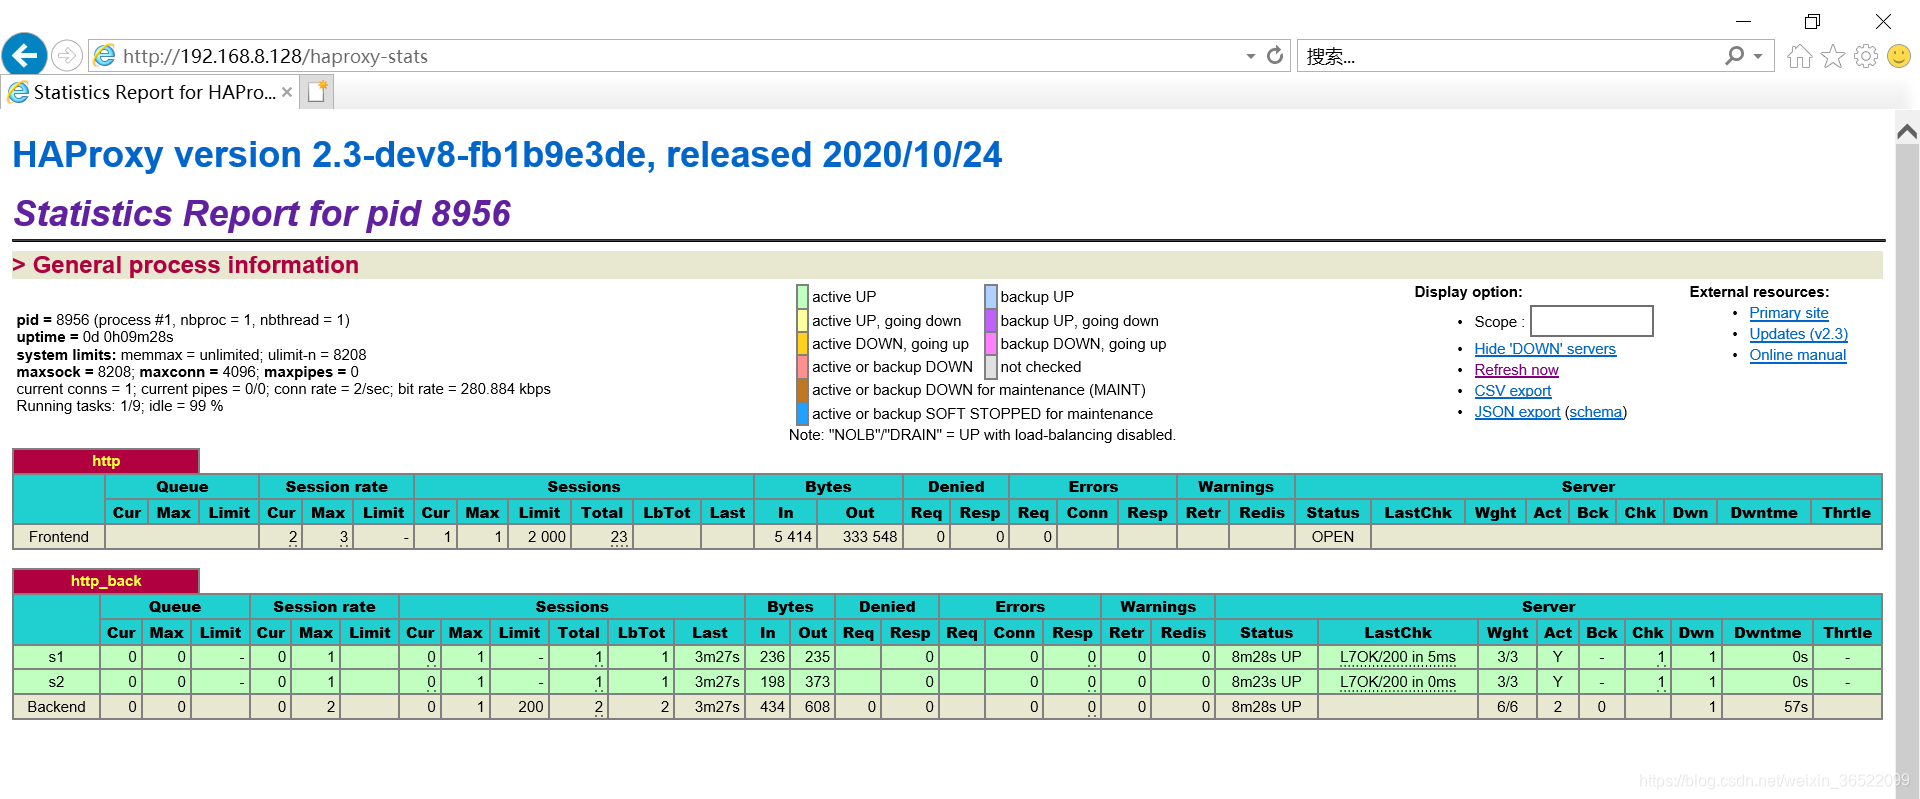Click the smiley feedback icon
Image resolution: width=1920 pixels, height=799 pixels.
(x=1899, y=56)
